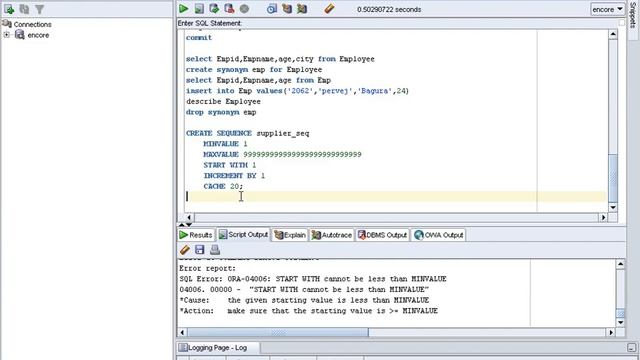Clear script output with the eraser icon
Screen dimensions: 640x360
click(x=184, y=250)
